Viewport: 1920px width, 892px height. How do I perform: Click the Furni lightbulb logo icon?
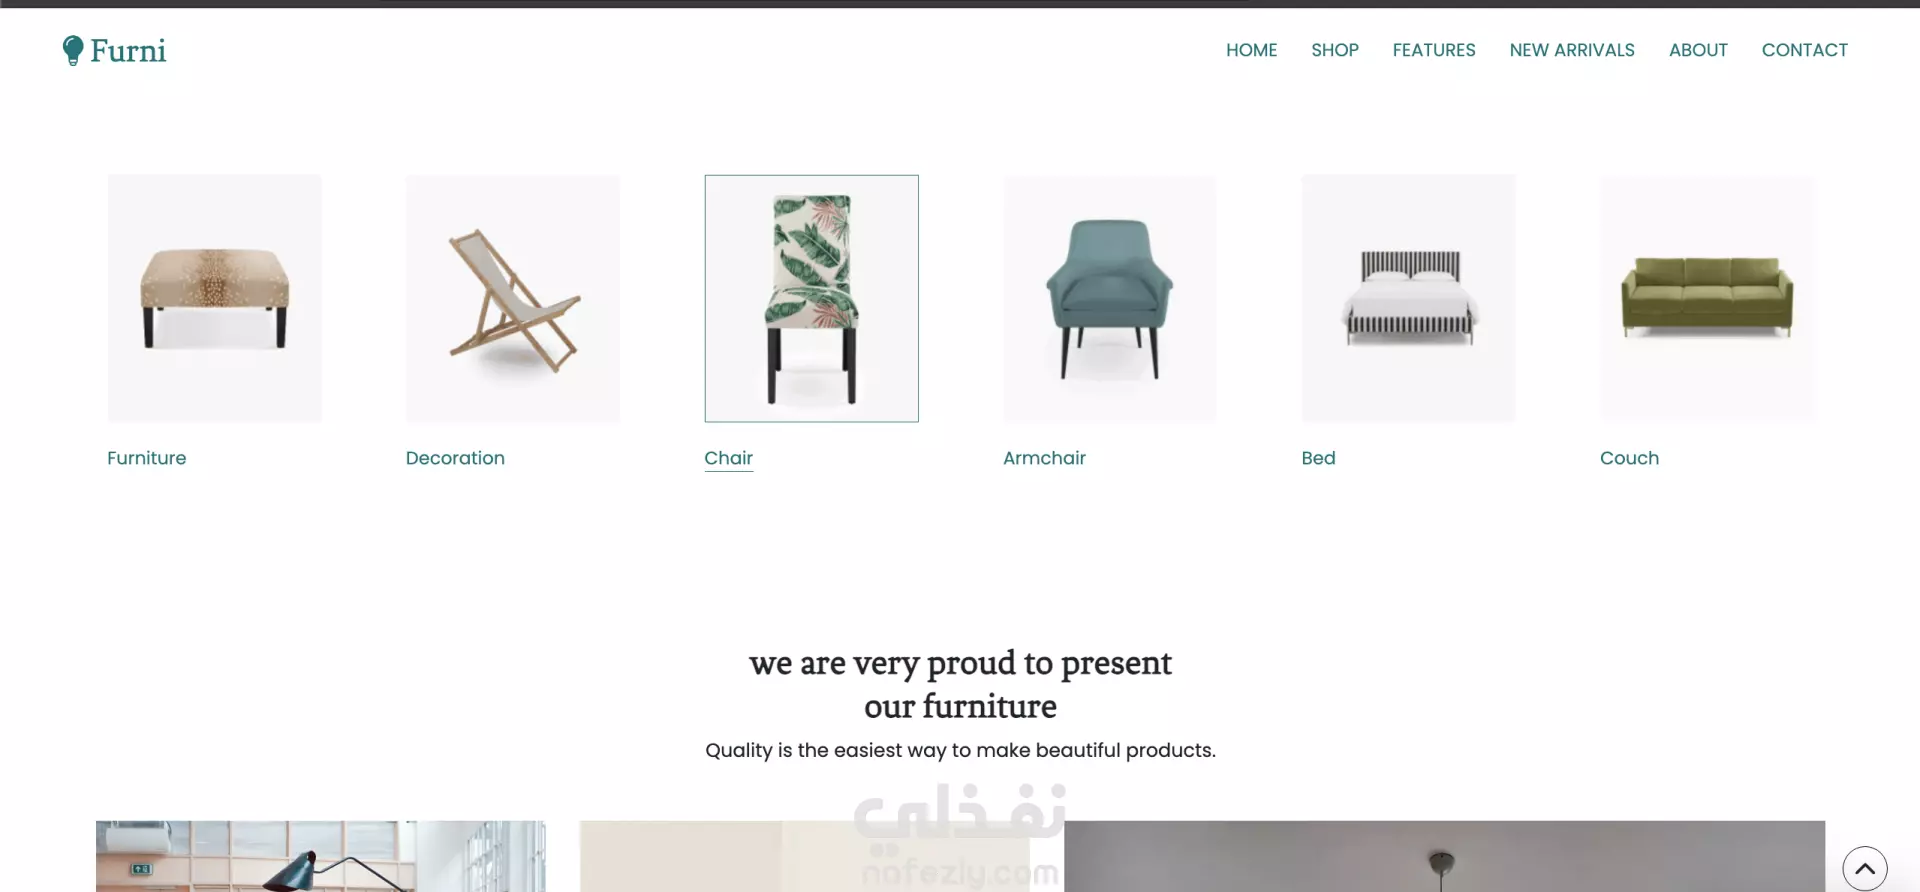coord(73,50)
